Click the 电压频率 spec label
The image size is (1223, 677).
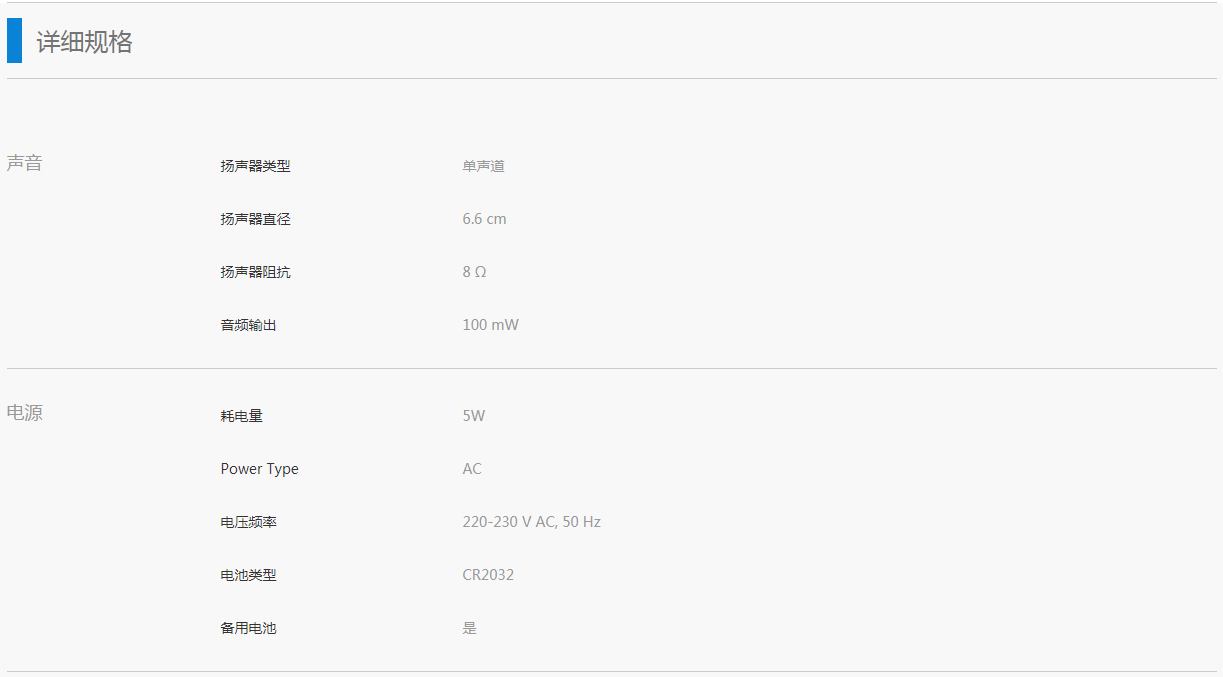(x=249, y=522)
